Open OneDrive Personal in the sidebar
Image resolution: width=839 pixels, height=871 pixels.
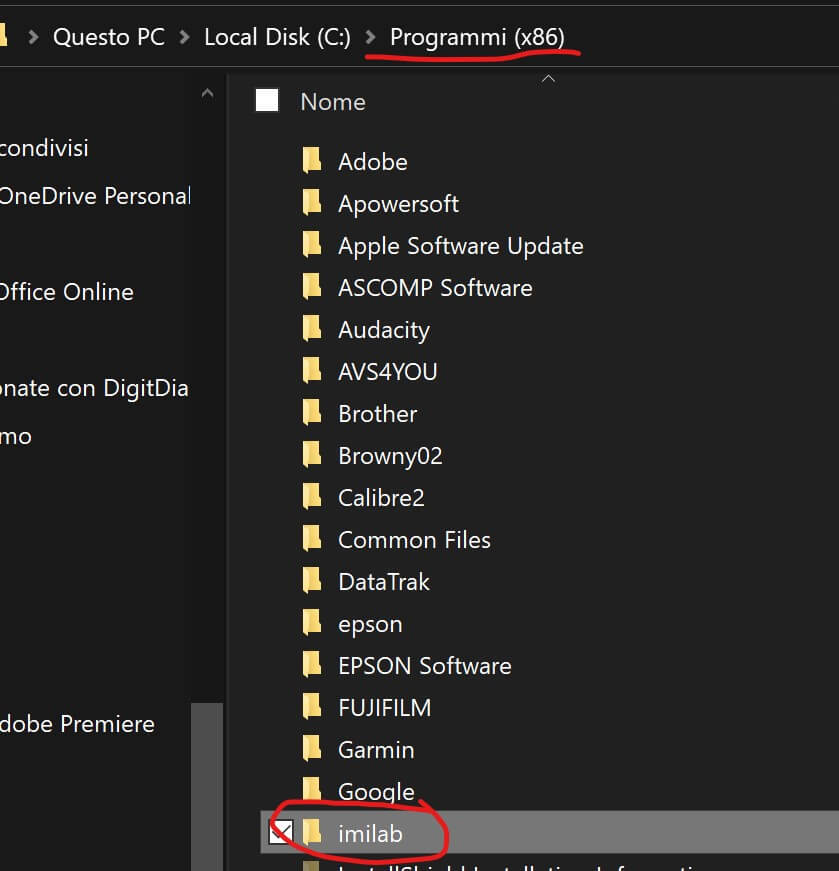[95, 196]
